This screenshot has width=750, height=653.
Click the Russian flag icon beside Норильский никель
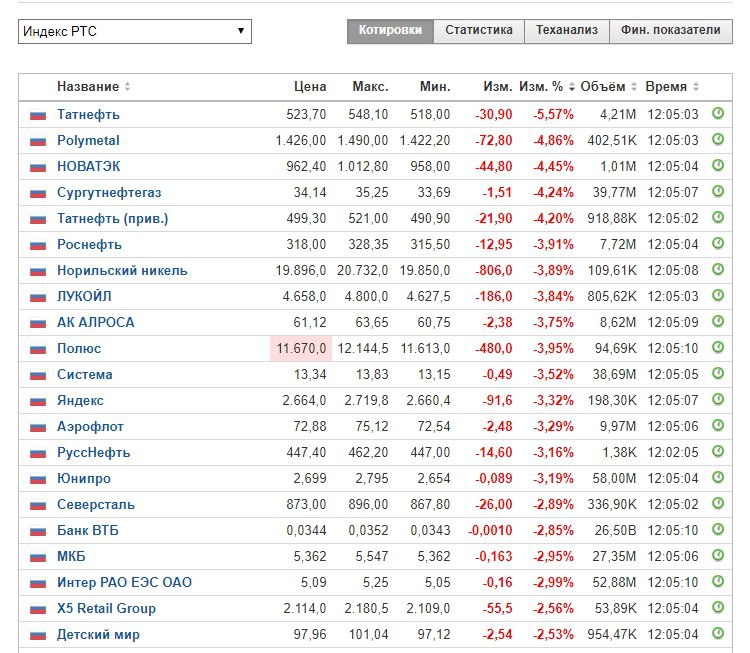click(x=38, y=271)
